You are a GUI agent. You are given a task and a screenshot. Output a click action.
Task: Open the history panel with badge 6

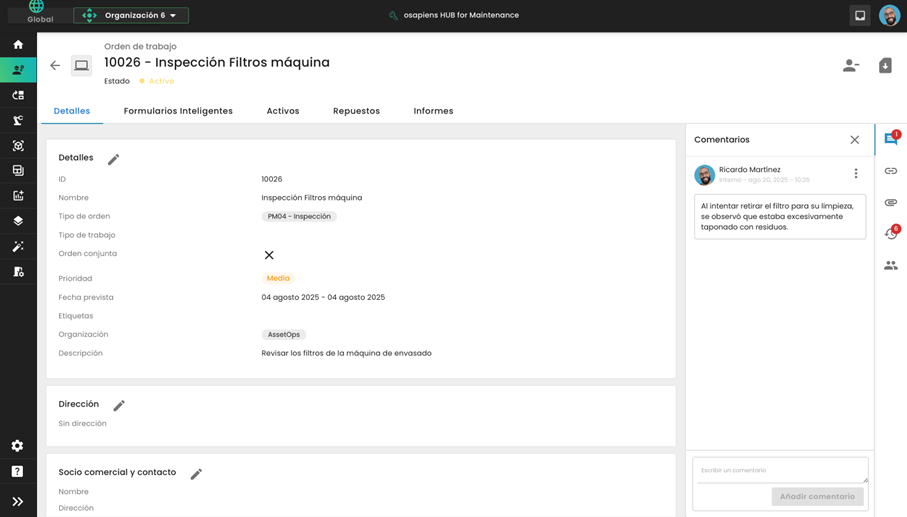pos(890,234)
